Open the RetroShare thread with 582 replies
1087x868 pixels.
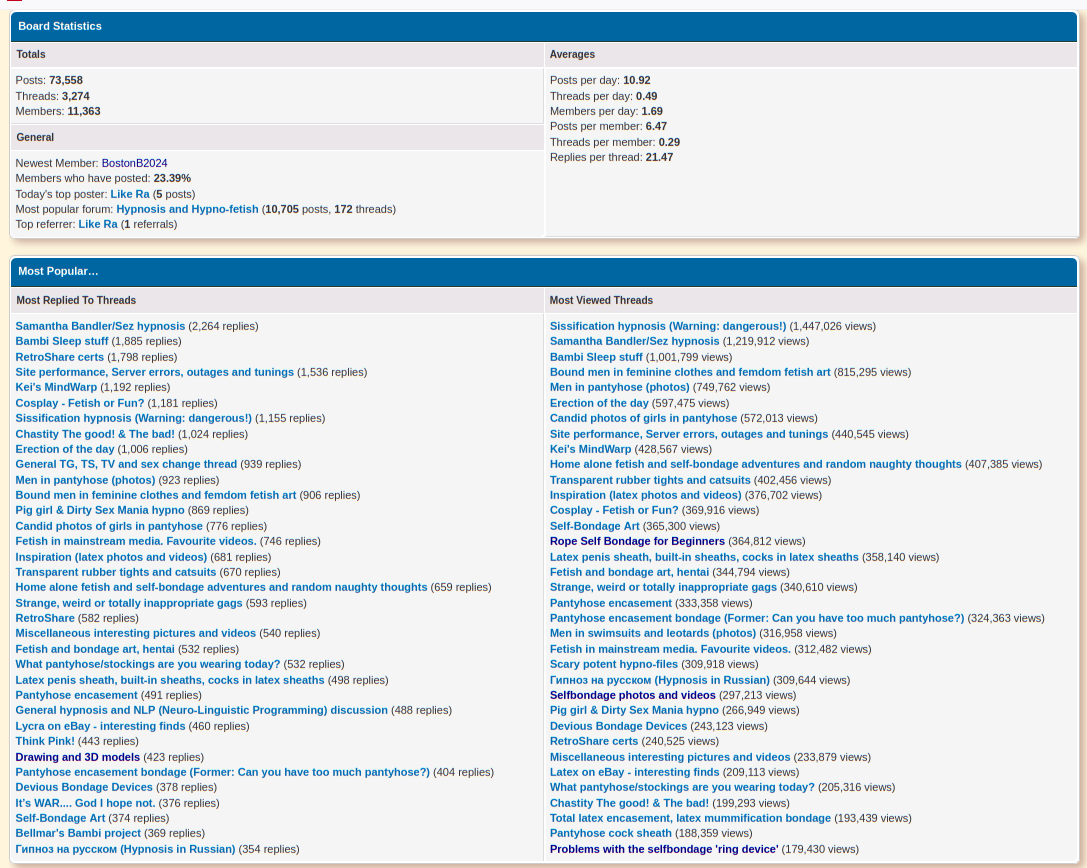[45, 618]
